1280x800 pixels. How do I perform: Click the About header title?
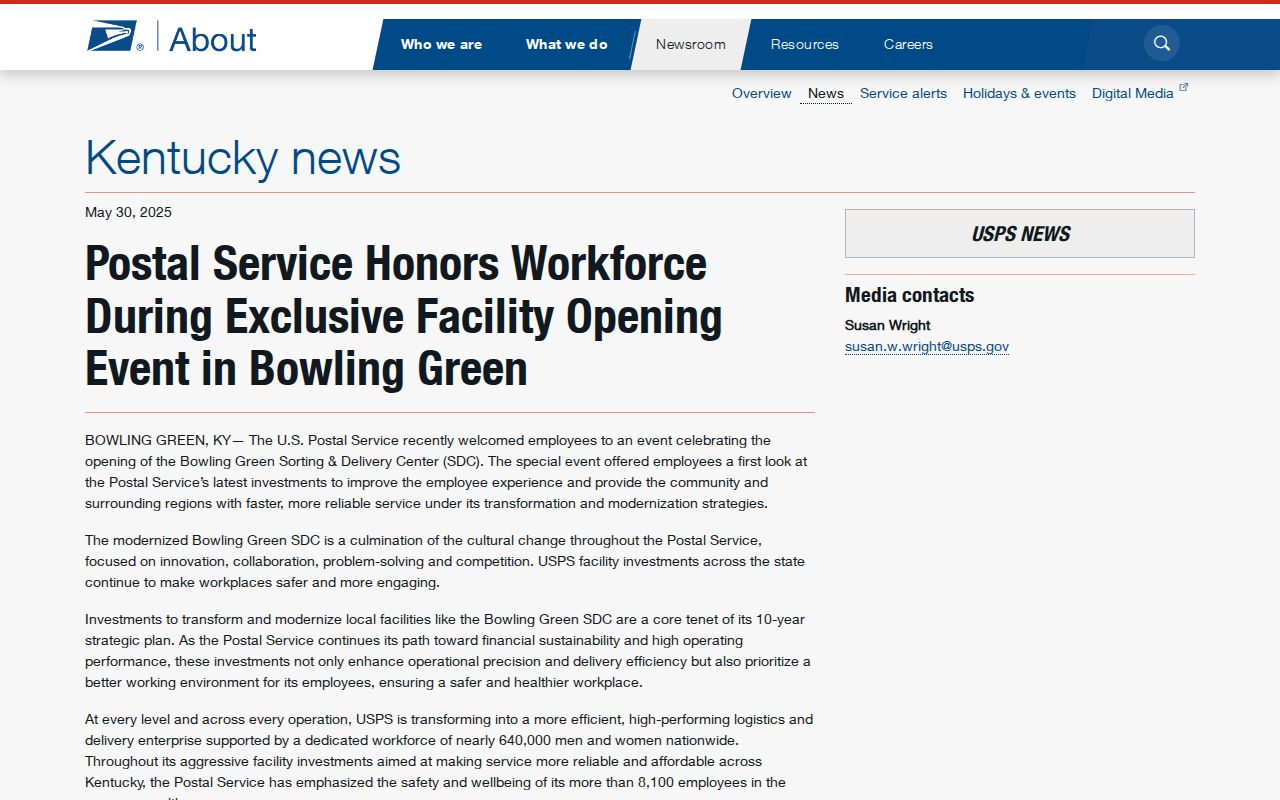213,39
